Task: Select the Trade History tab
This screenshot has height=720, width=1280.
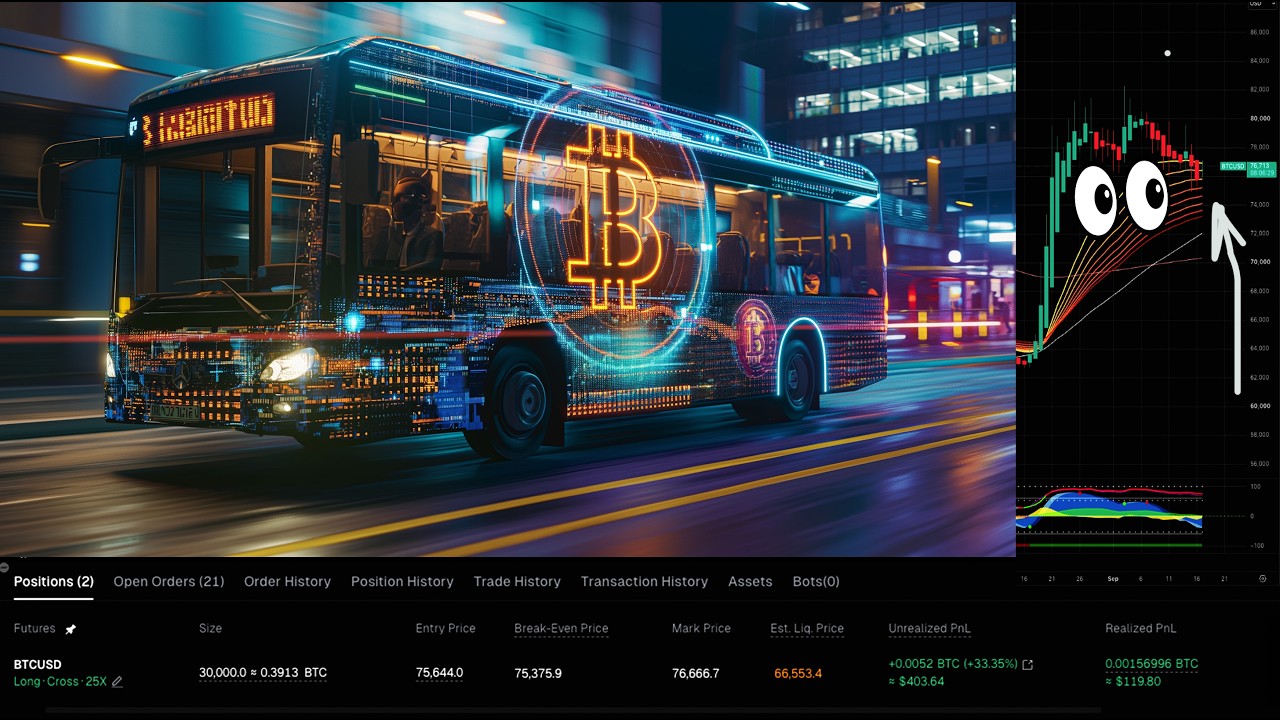Action: 517,581
